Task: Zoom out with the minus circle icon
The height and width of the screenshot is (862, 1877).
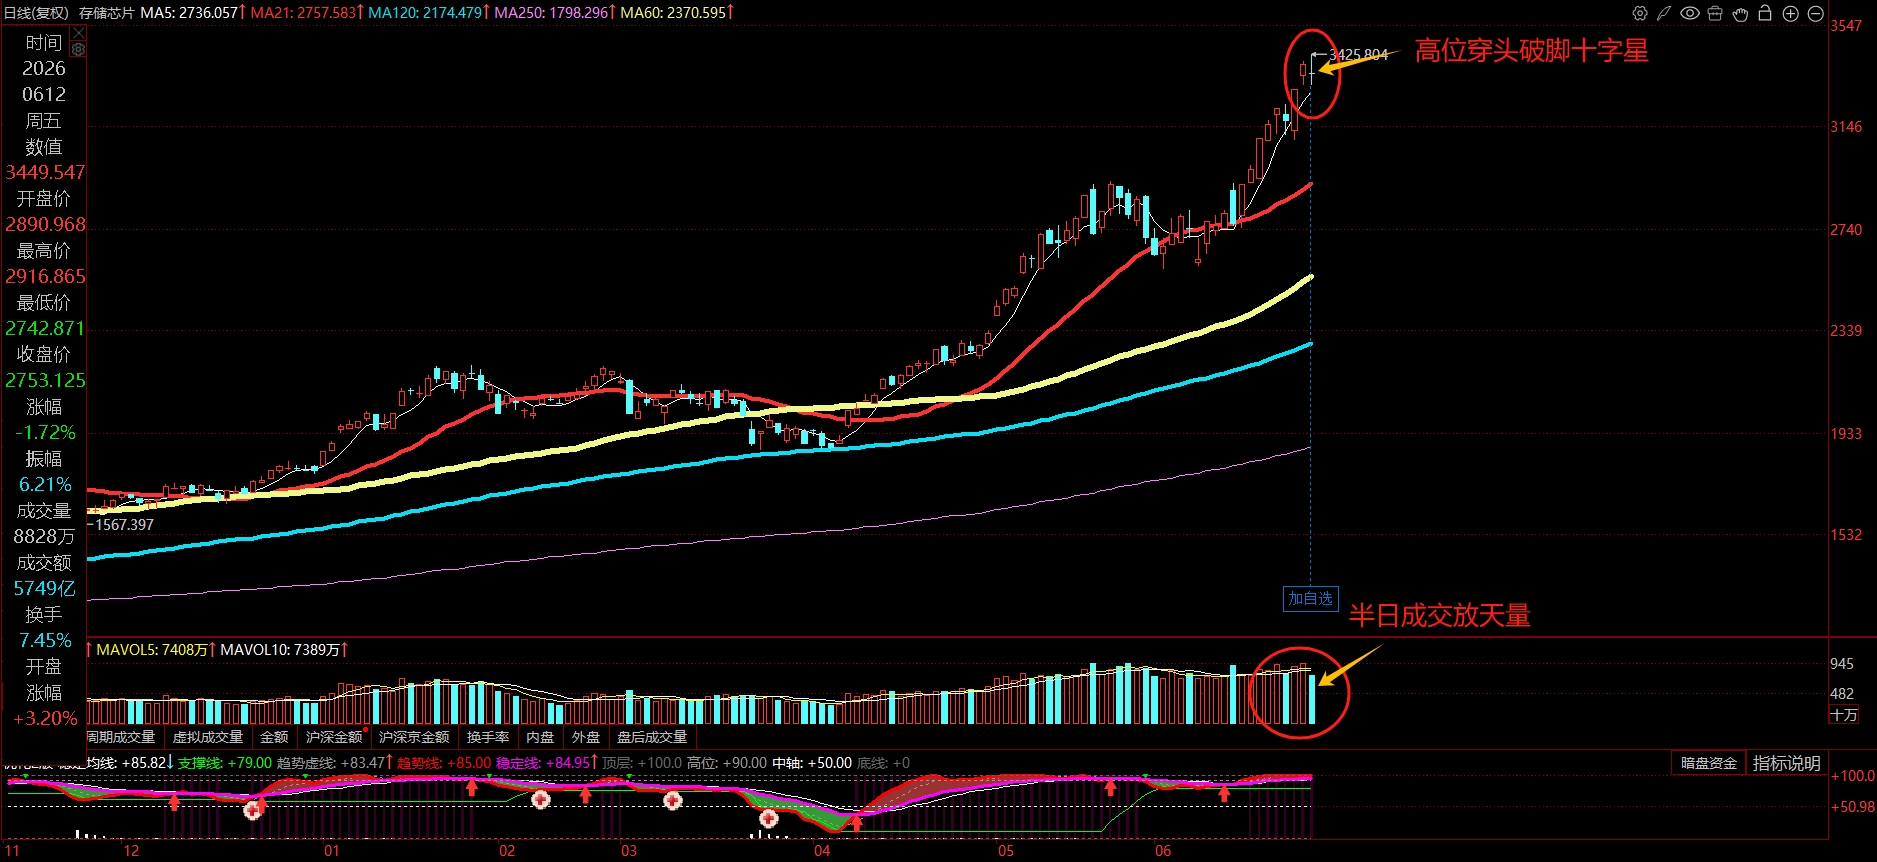Action: click(1816, 13)
